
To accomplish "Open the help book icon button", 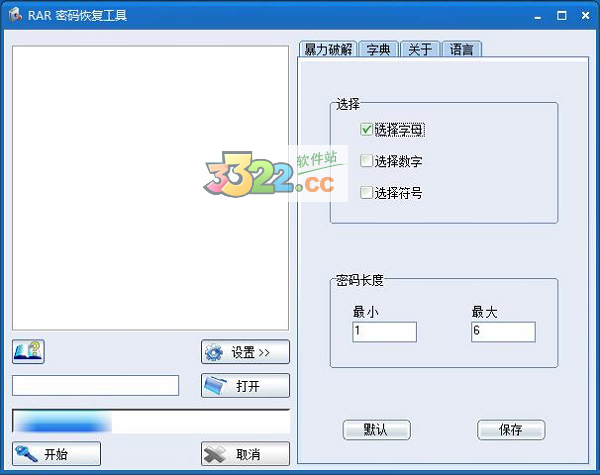I will [28, 351].
